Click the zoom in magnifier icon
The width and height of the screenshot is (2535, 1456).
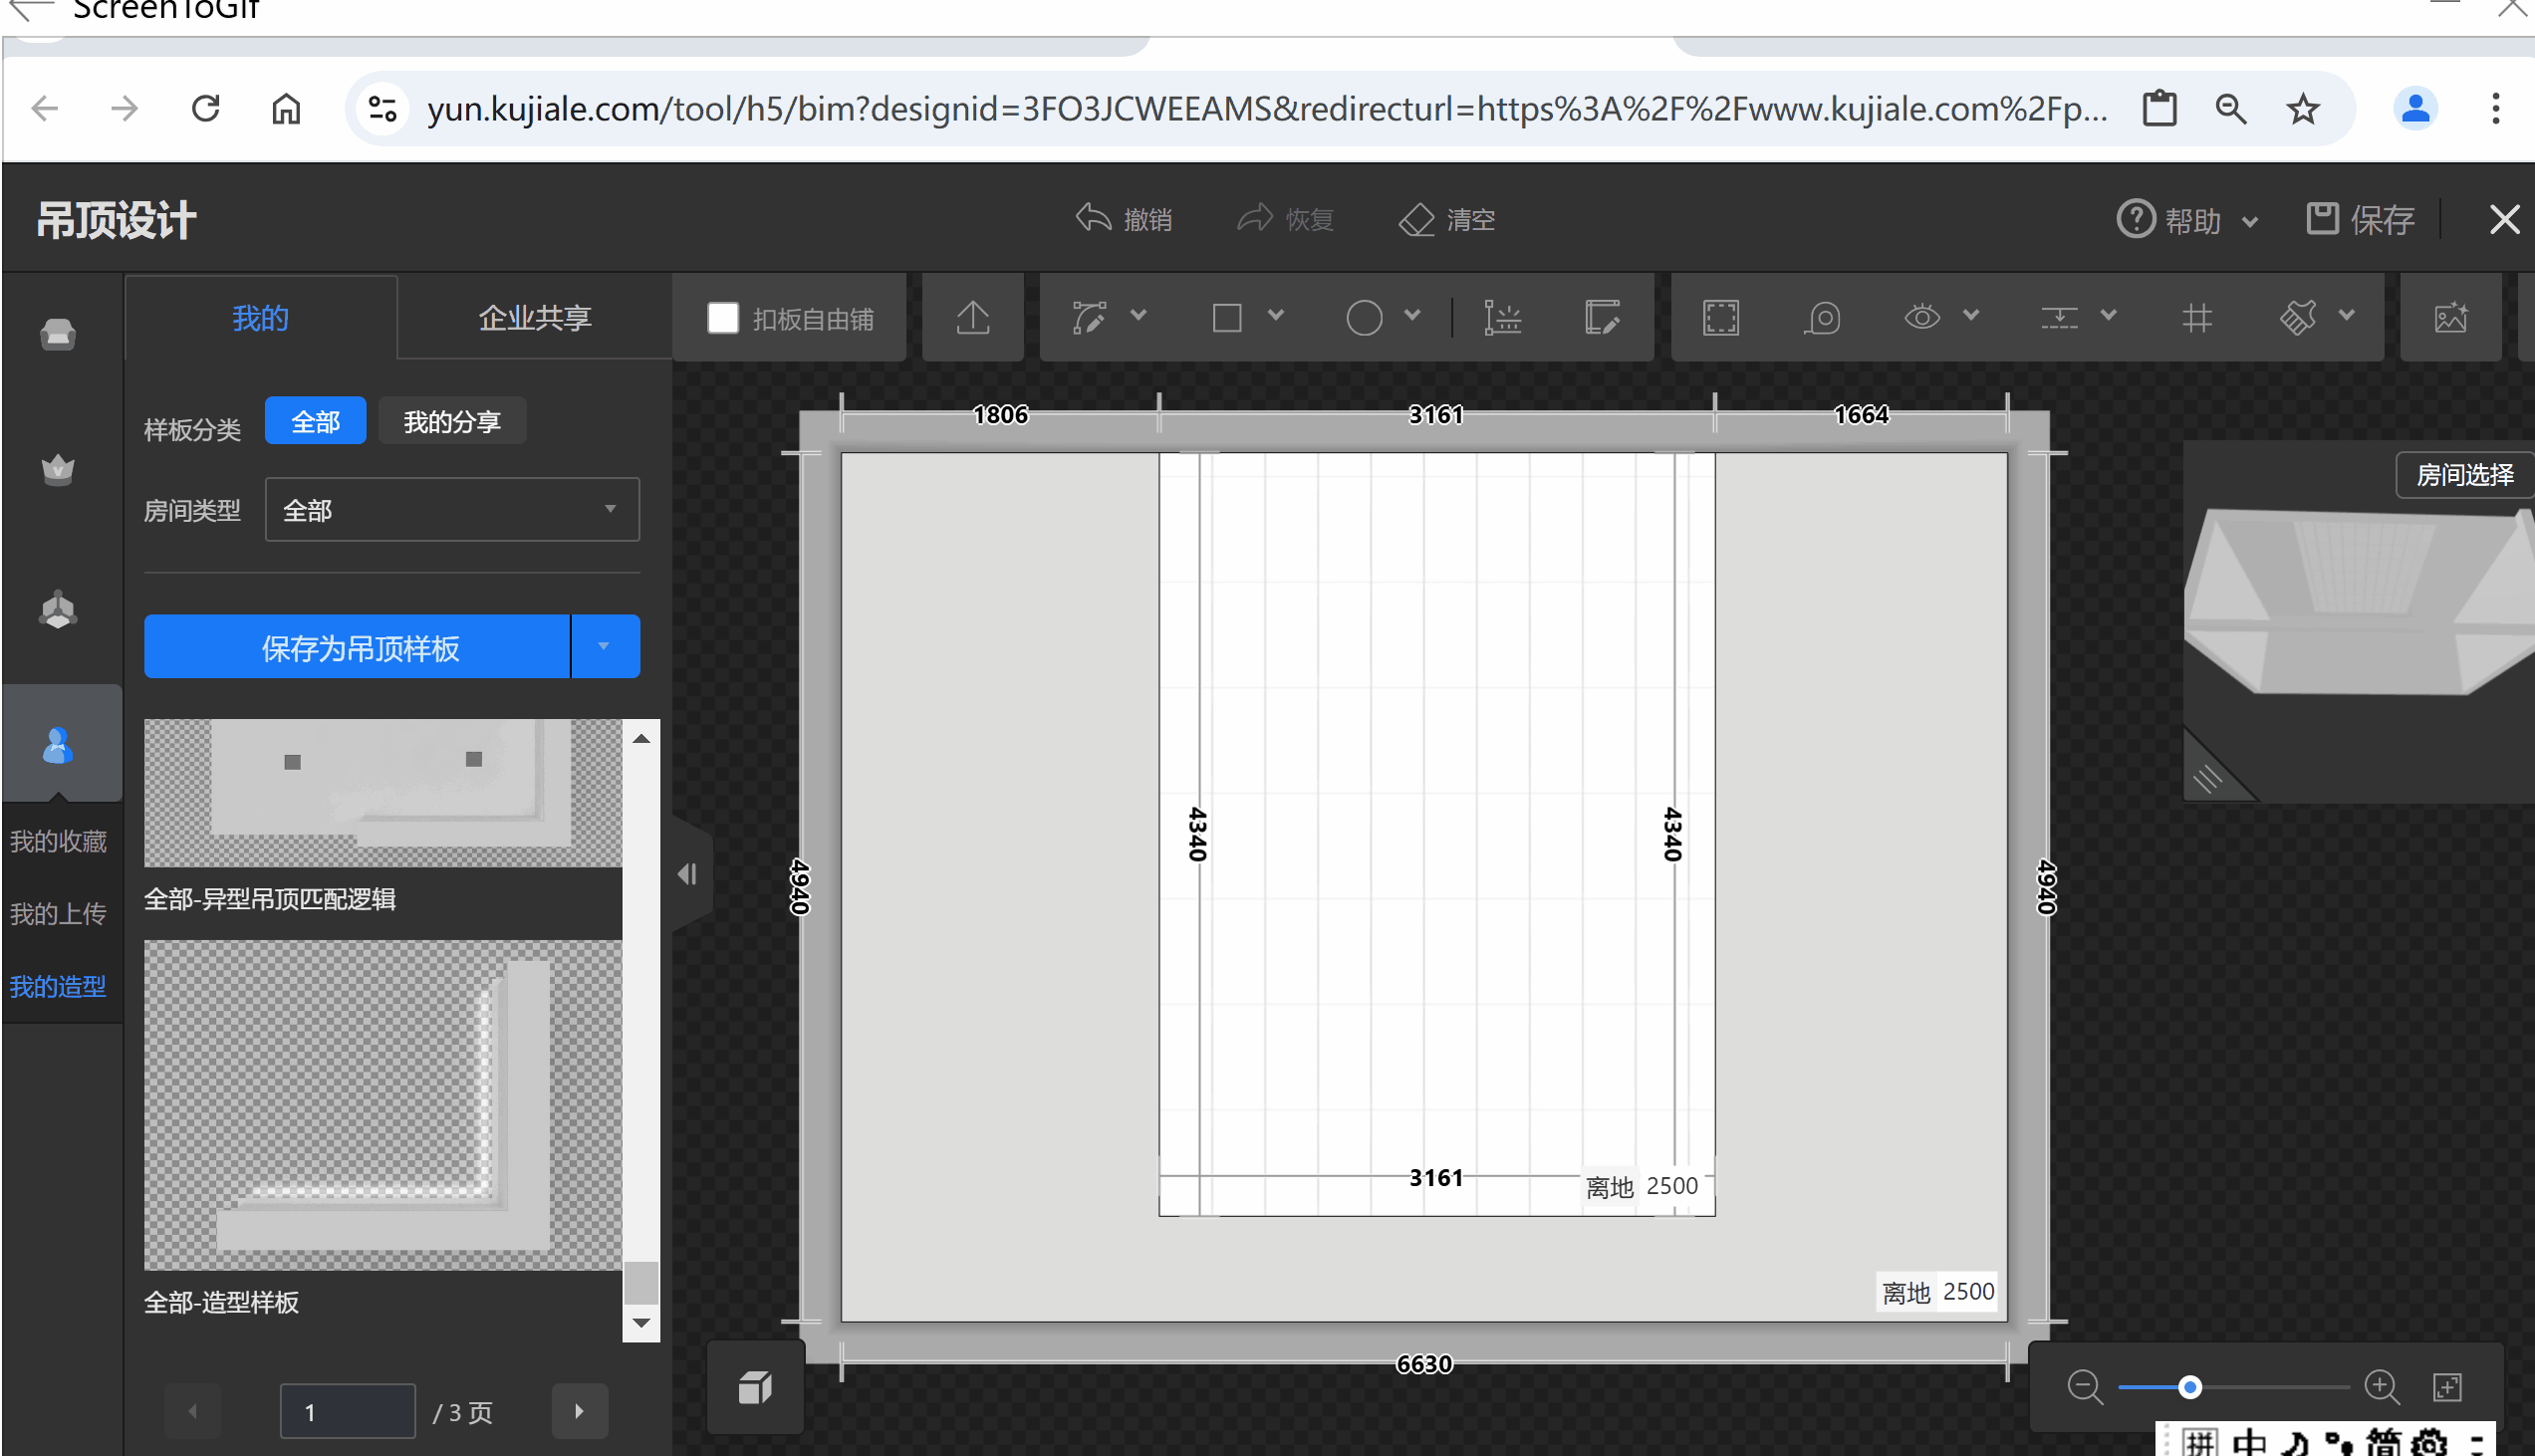point(2381,1387)
